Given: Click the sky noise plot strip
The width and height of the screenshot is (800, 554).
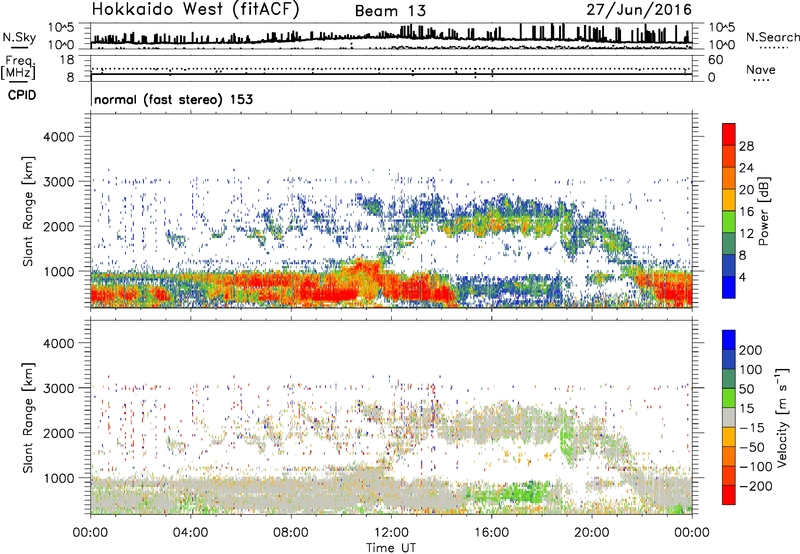Looking at the screenshot, I should click(392, 36).
